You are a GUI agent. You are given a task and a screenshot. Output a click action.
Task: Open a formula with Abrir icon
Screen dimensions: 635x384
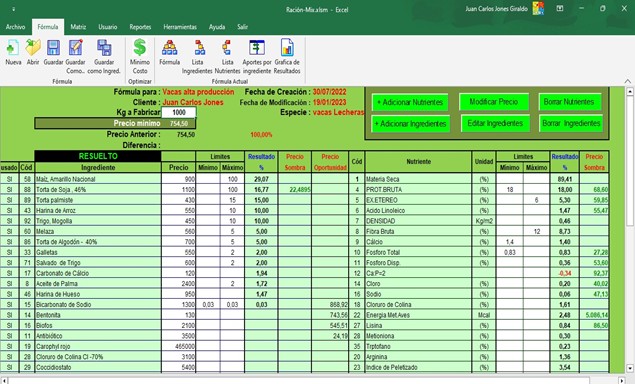coord(33,48)
